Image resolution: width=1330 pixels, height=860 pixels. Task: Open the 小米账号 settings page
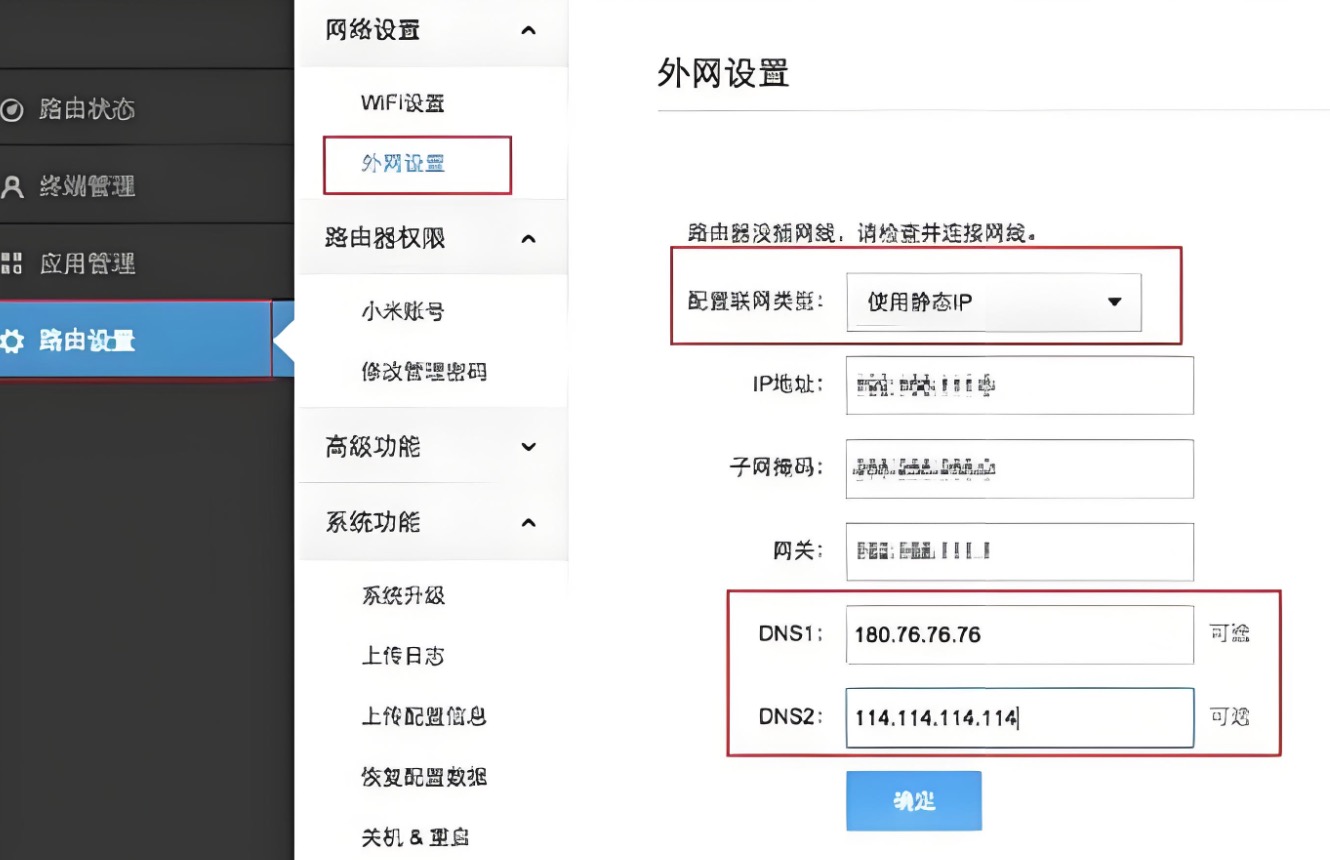pyautogui.click(x=402, y=312)
